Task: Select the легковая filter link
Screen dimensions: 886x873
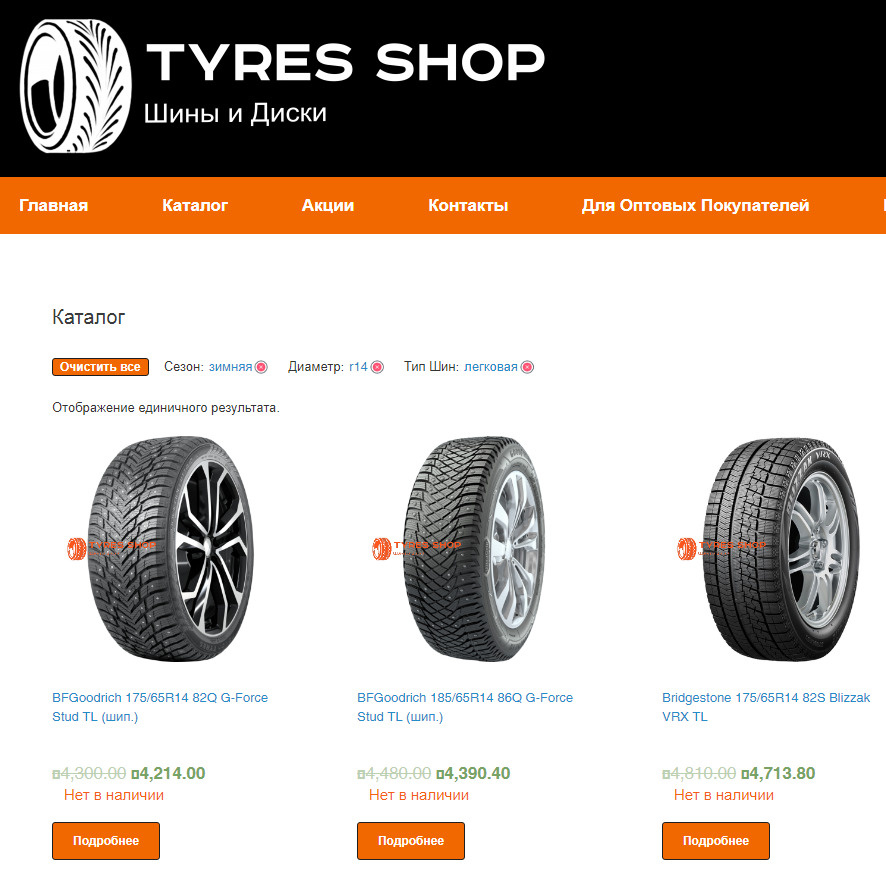Action: coord(490,367)
